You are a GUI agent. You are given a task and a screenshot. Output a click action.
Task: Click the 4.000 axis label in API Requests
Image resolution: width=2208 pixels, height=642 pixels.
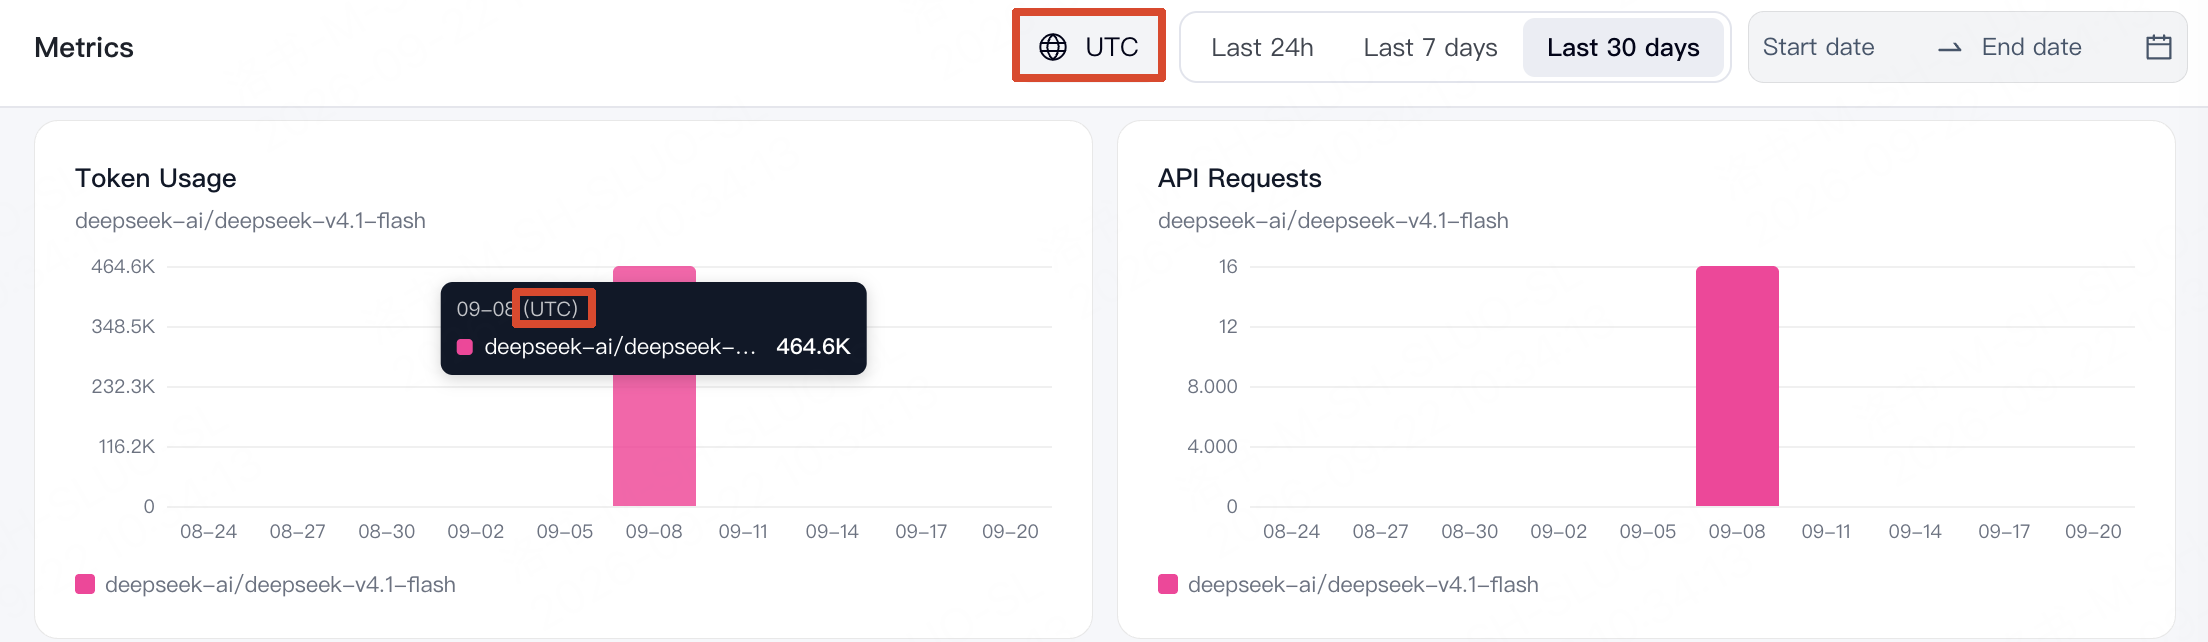1212,446
